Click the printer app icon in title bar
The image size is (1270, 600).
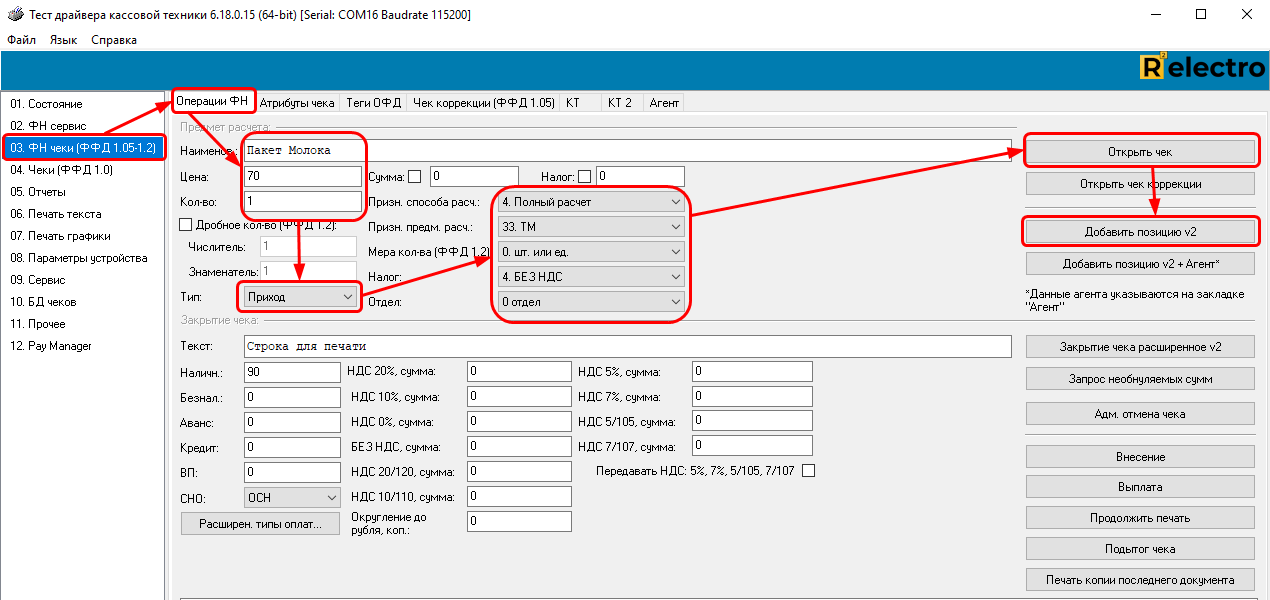[14, 15]
